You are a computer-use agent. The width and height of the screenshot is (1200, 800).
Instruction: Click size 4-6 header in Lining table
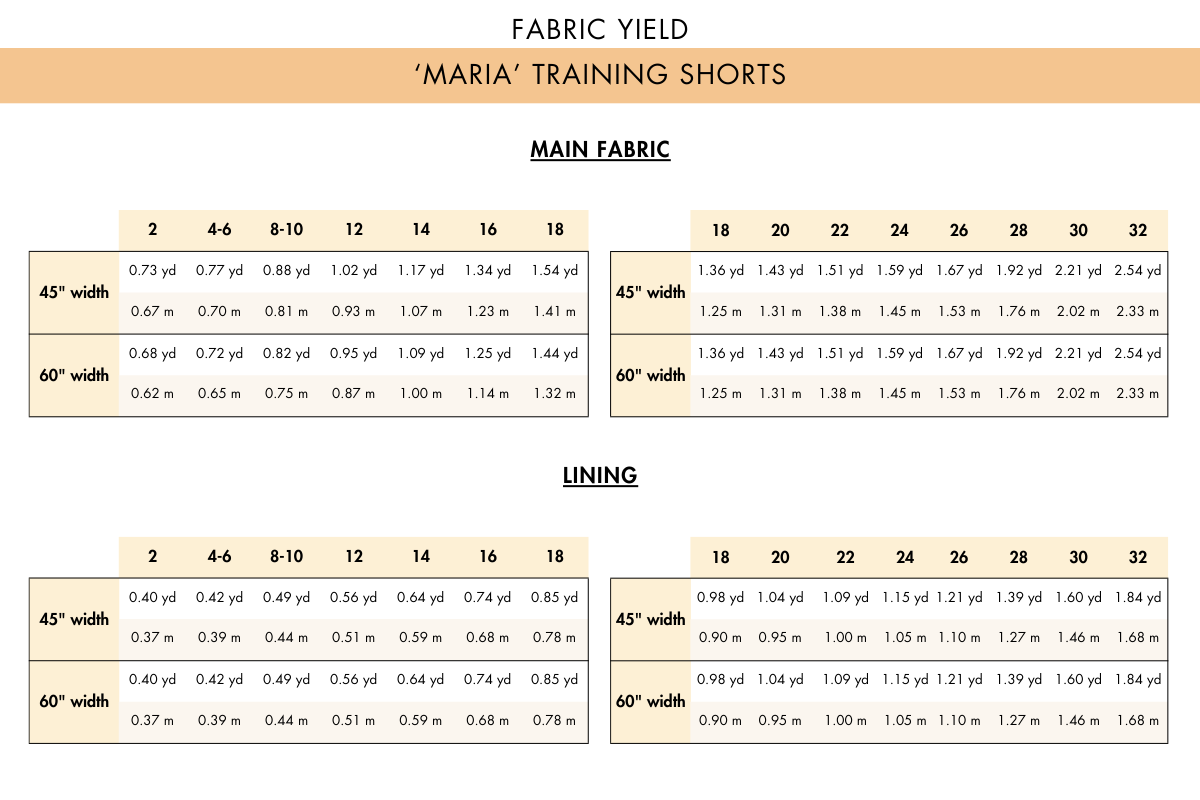click(x=219, y=557)
